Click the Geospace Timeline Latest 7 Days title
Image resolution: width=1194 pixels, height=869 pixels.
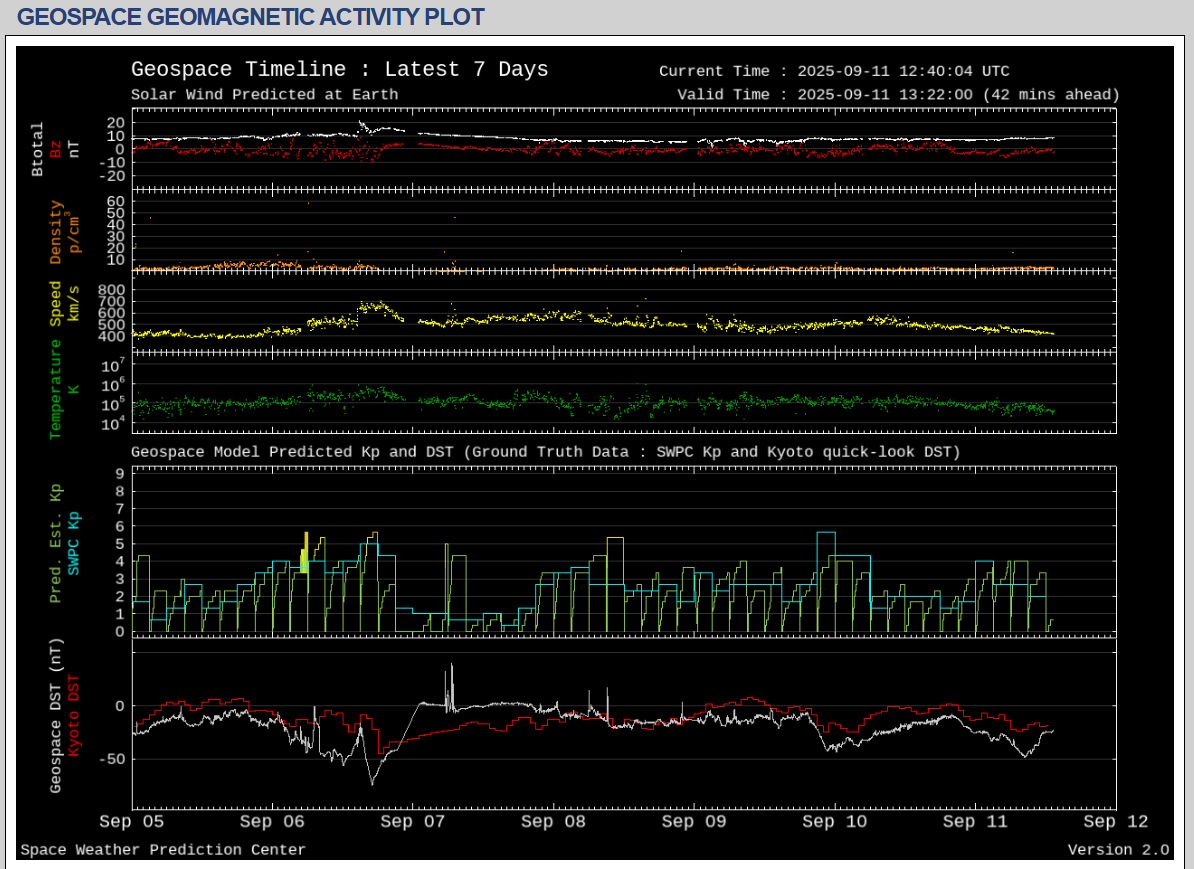pos(339,69)
